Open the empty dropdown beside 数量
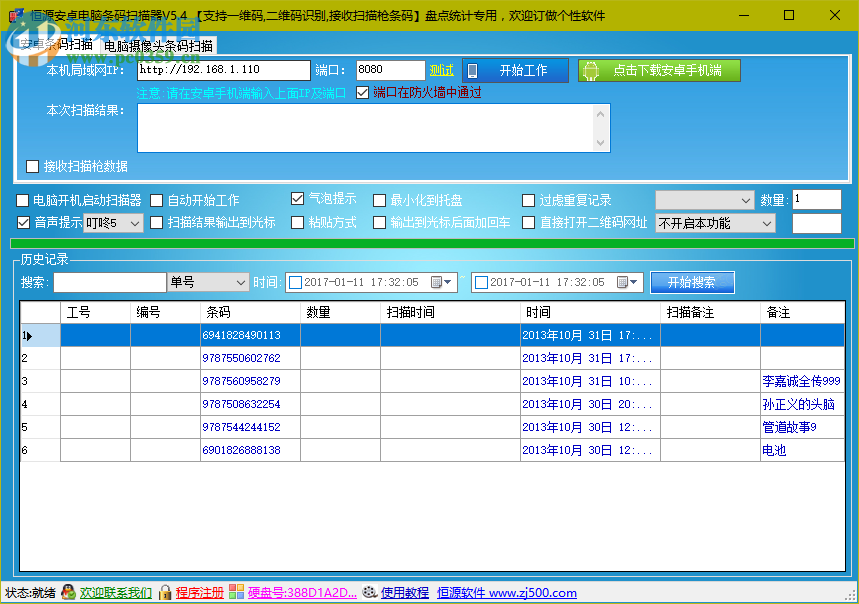859x604 pixels. 705,200
